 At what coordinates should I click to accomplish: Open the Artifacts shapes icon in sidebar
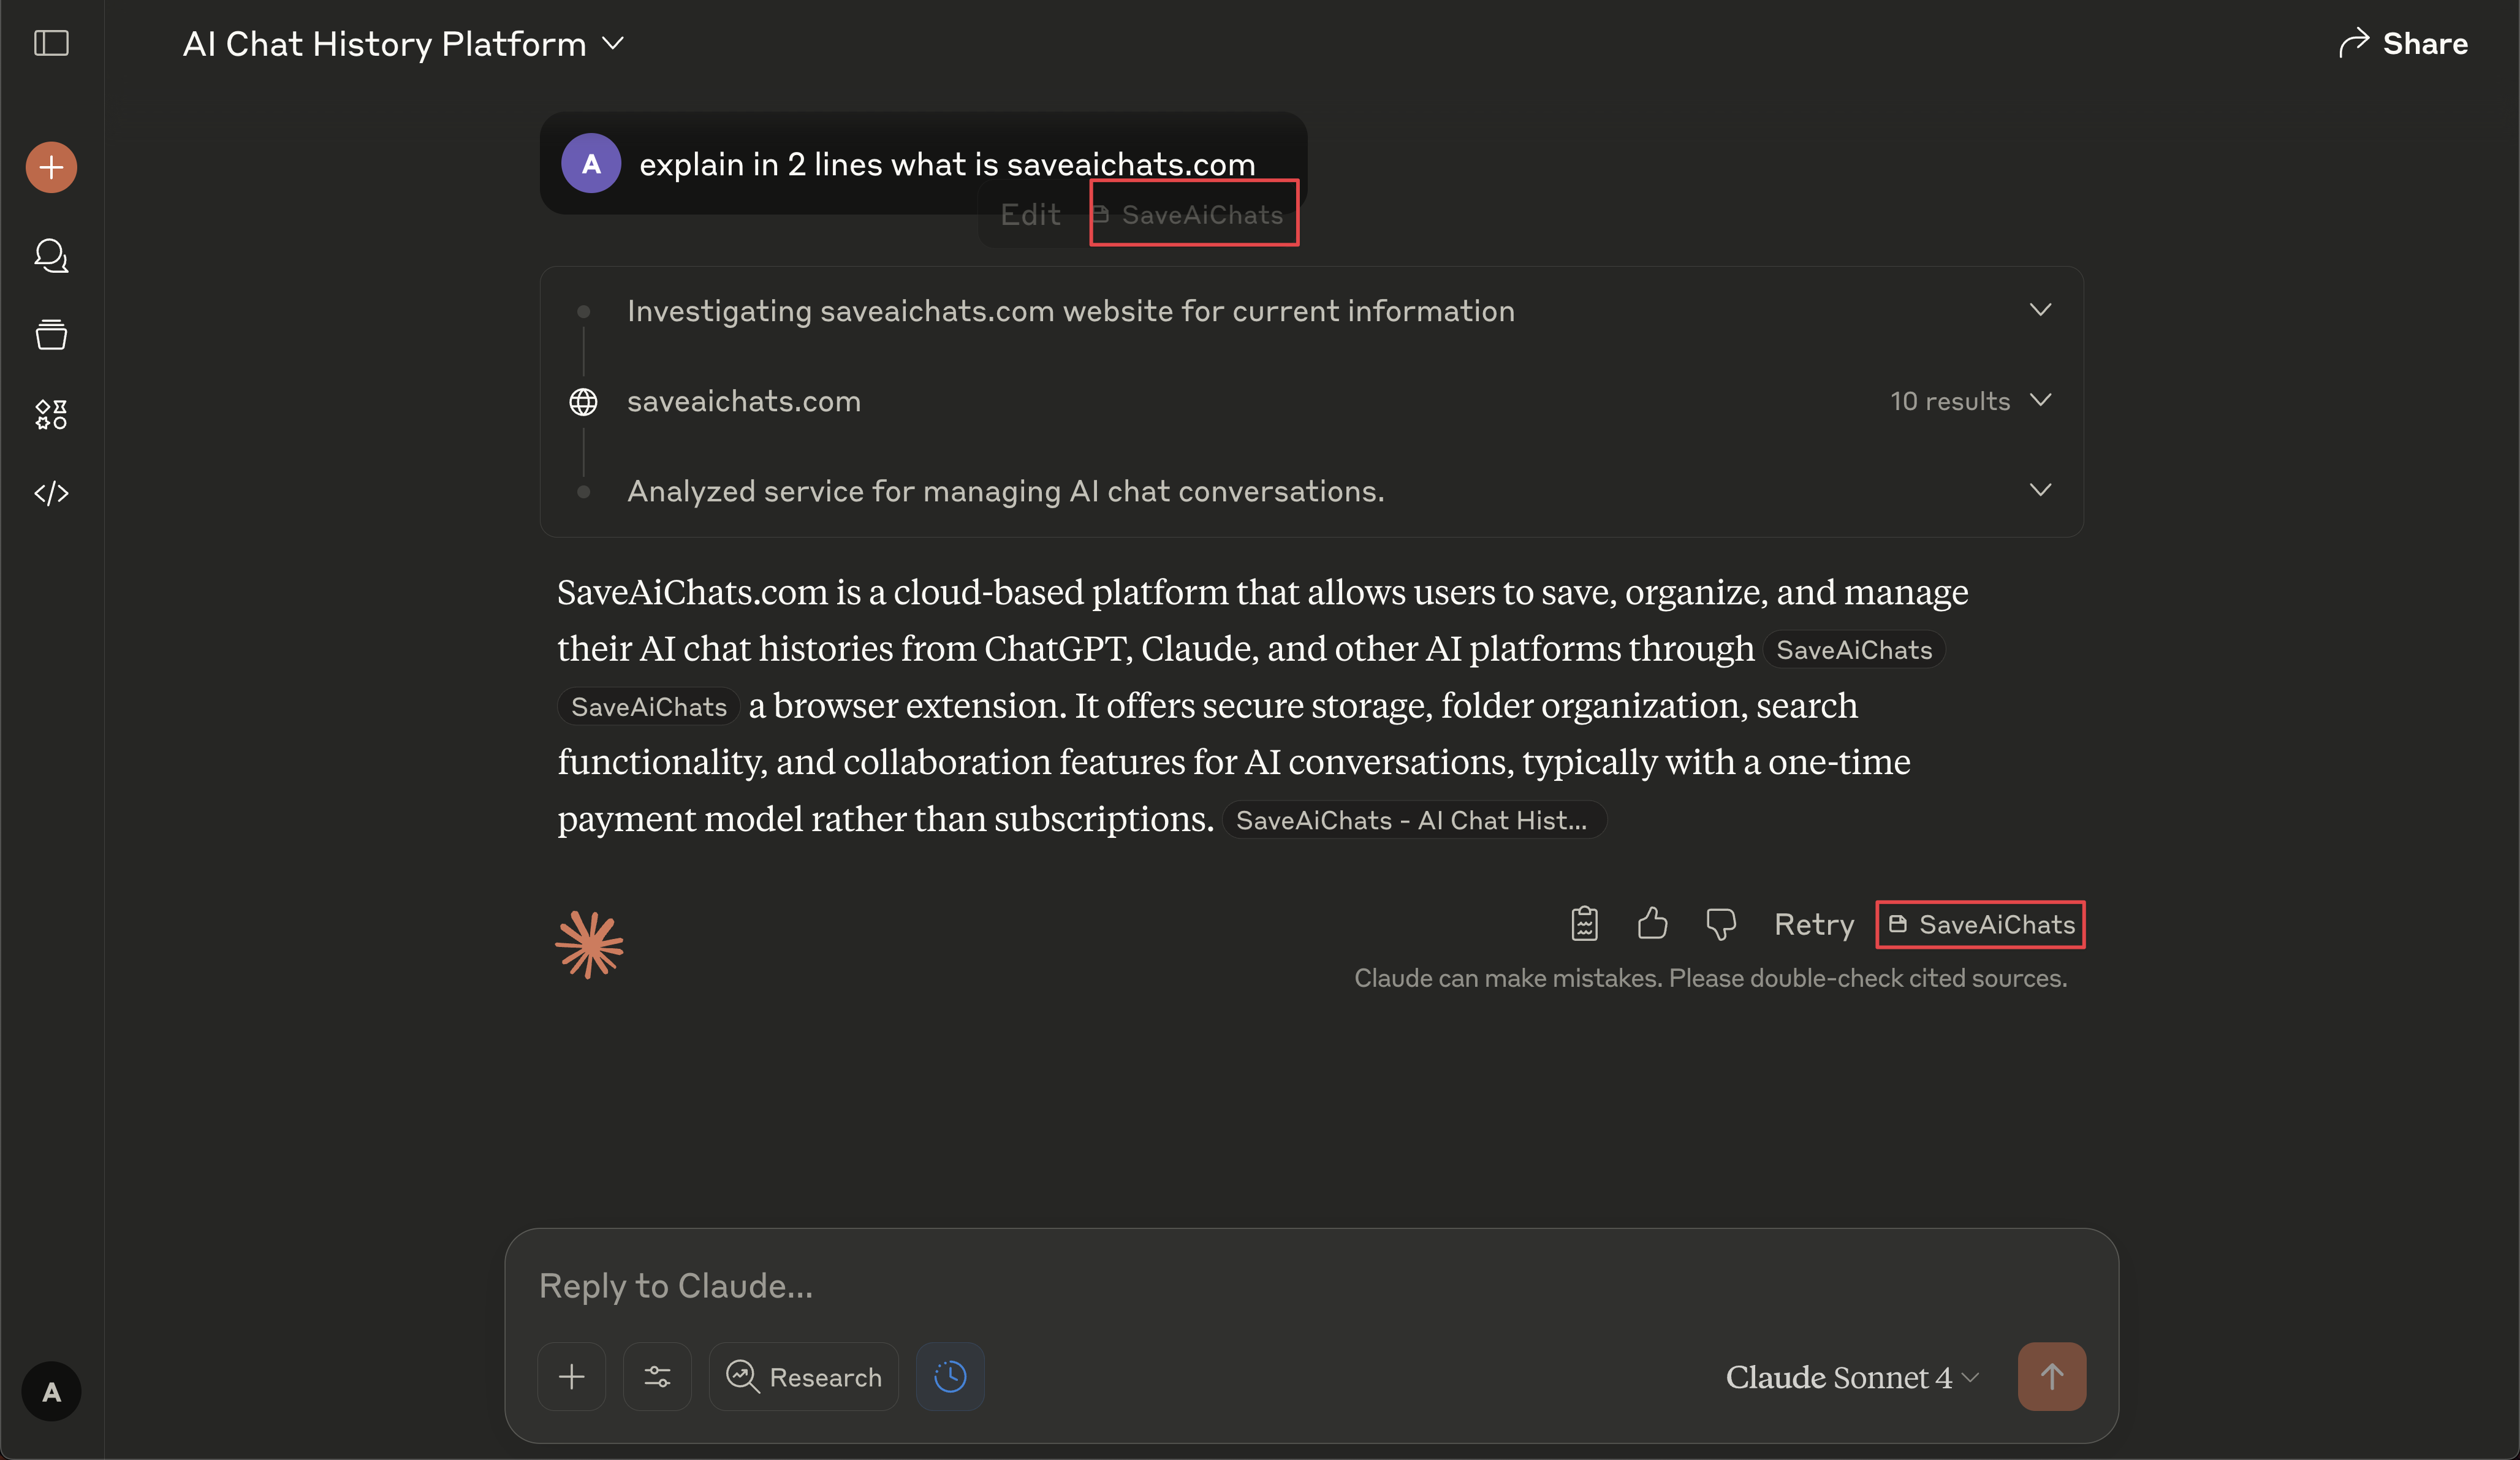[51, 414]
